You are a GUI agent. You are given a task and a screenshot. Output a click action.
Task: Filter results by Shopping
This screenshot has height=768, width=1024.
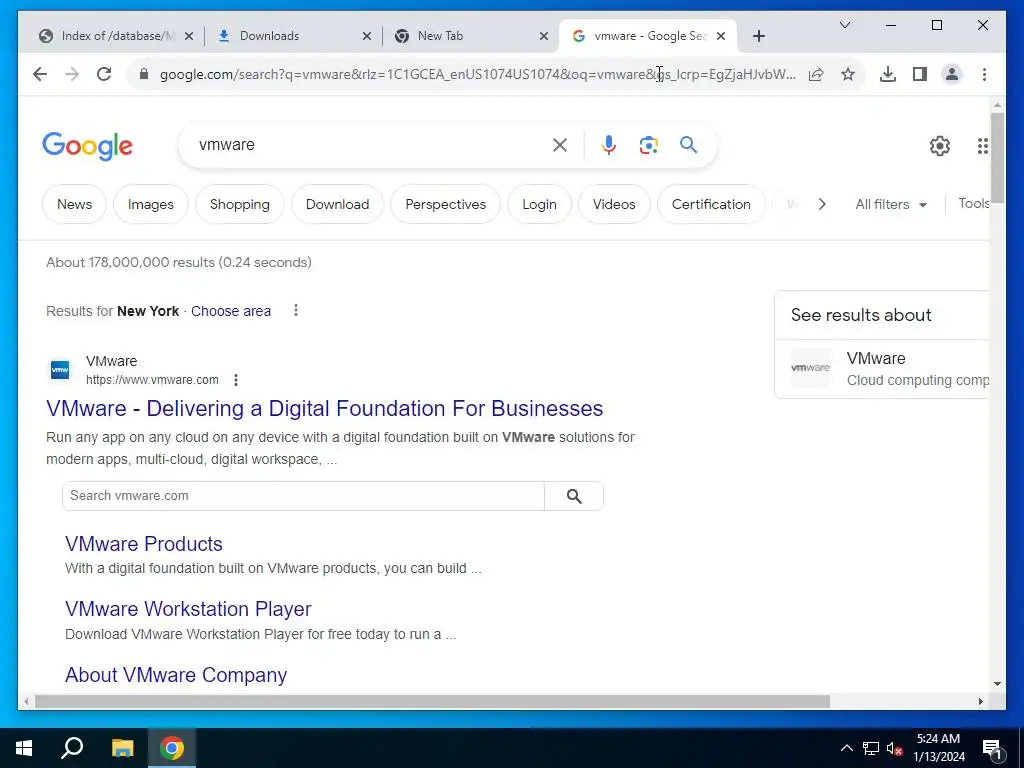click(240, 204)
